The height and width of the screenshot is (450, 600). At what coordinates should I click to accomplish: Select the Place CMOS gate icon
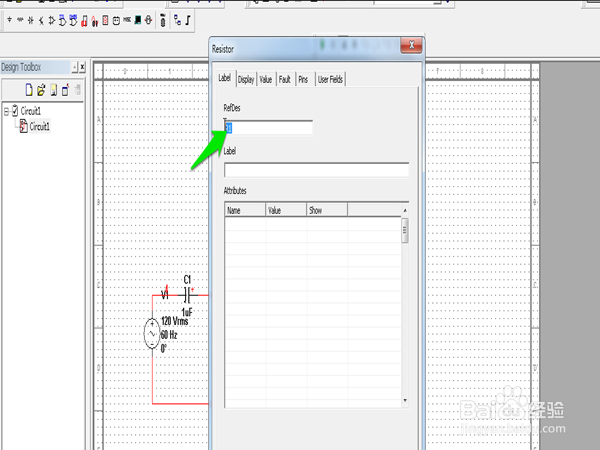click(73, 20)
